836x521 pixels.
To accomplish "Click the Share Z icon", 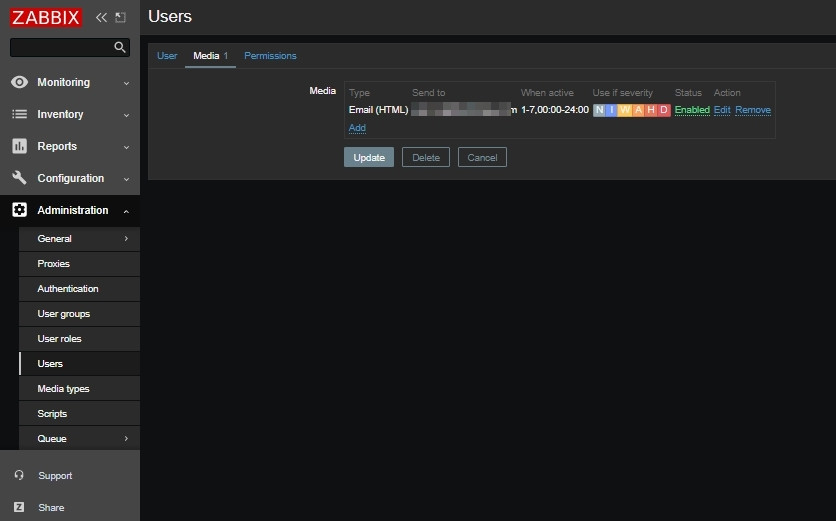I will pyautogui.click(x=19, y=507).
